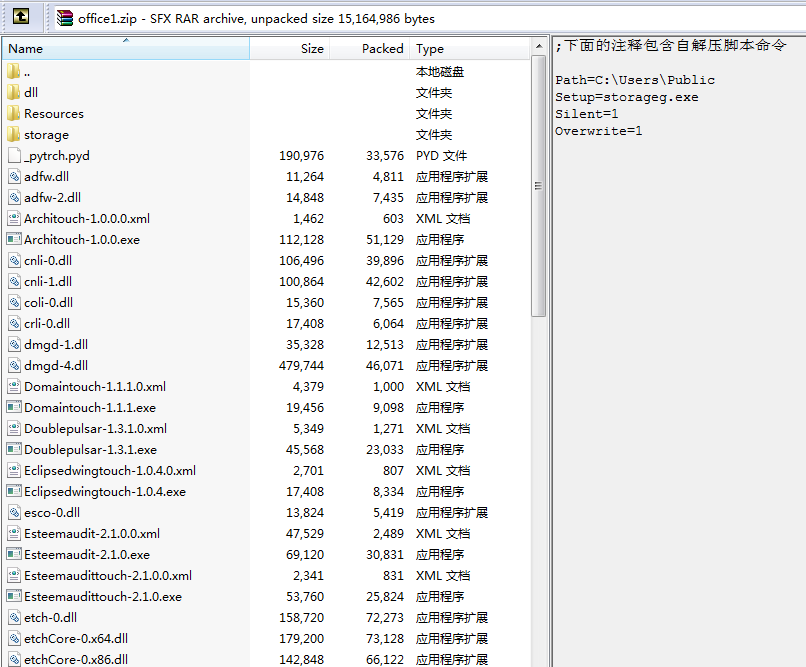Click the adfw.dll file icon
The image size is (806, 667).
point(14,177)
